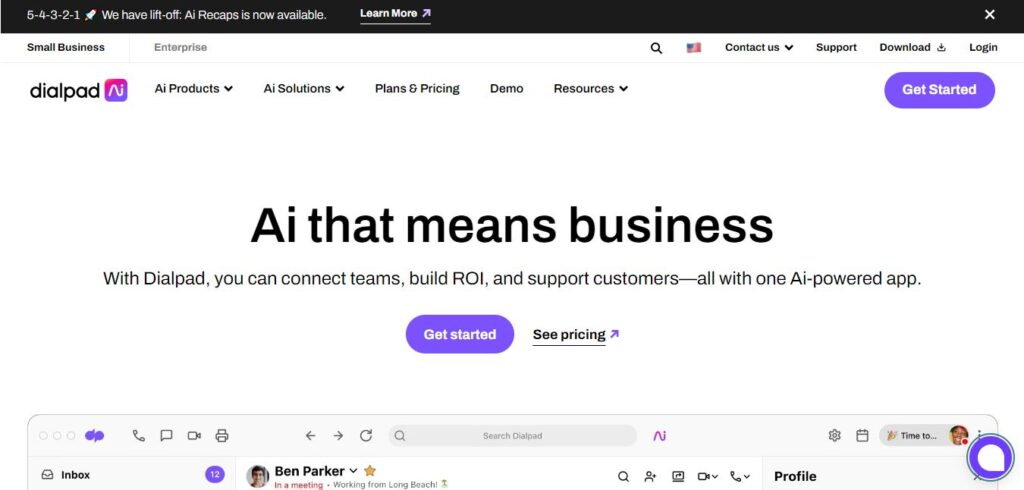Image resolution: width=1024 pixels, height=490 pixels.
Task: Click the phone icon in app toolbar
Action: point(139,436)
